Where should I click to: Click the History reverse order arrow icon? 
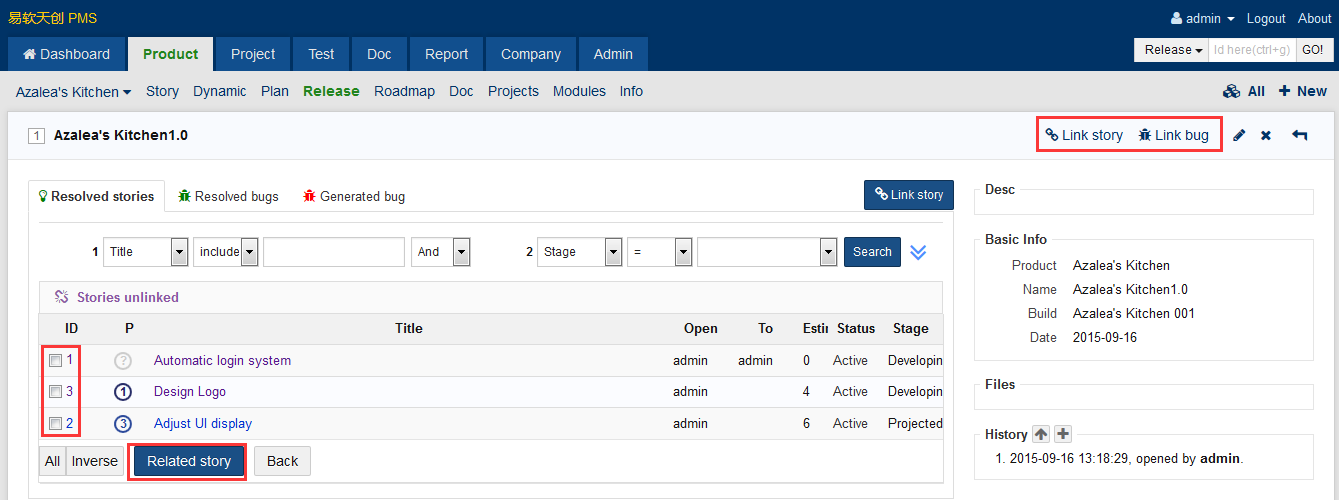[1041, 434]
